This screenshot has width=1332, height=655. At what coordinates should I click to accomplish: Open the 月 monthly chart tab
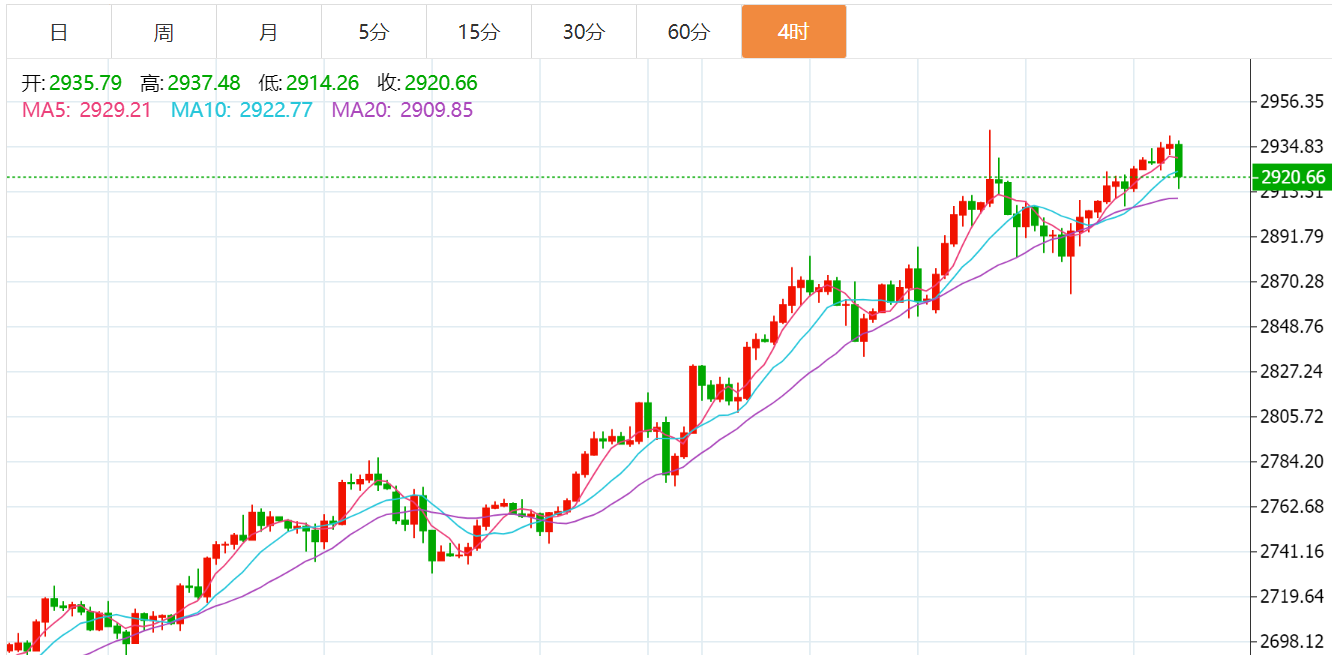pyautogui.click(x=269, y=32)
